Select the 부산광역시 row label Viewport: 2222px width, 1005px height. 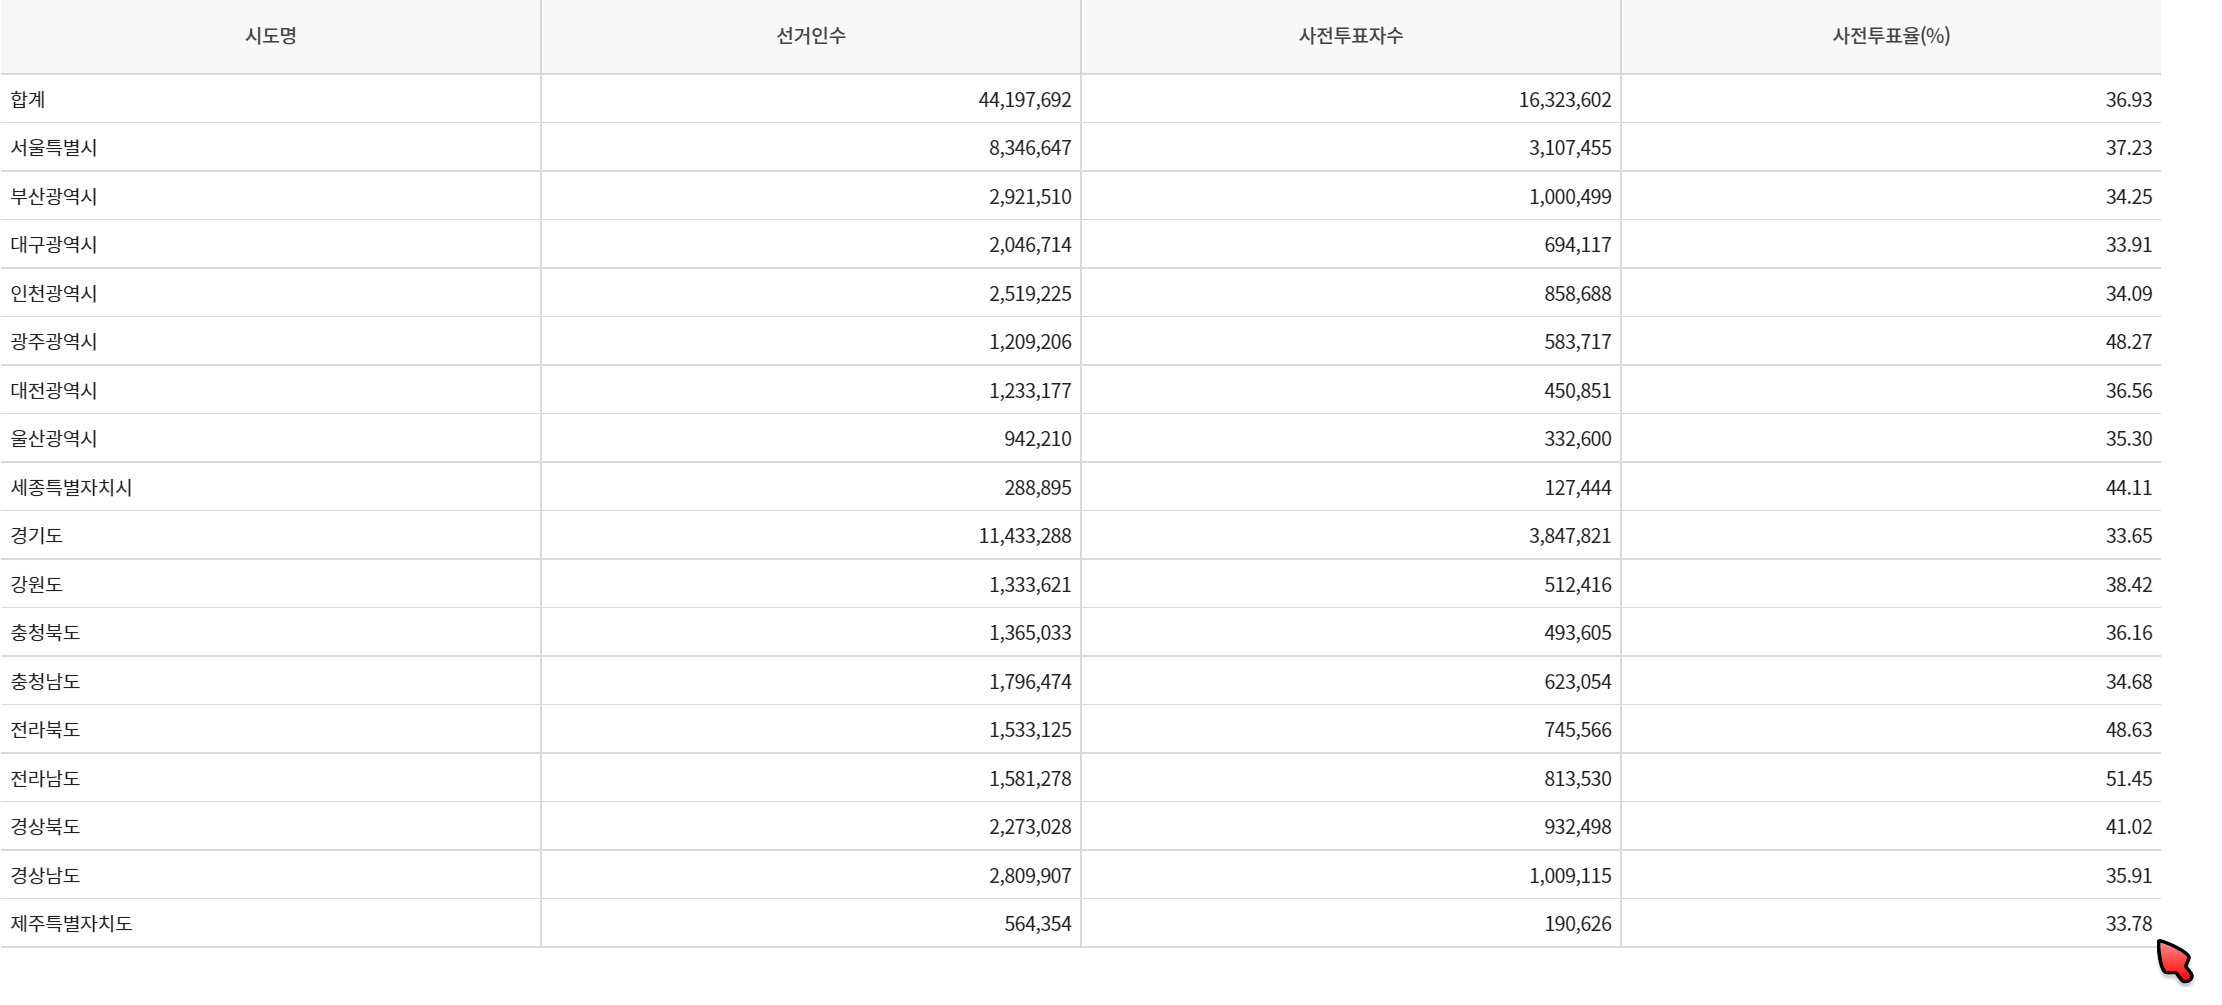tap(54, 196)
